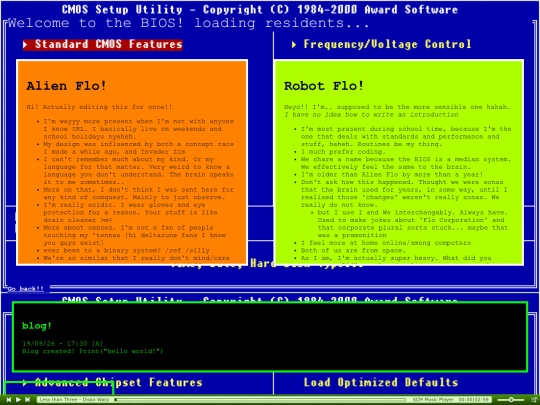Click 'Both of us are from space.' bullet

coord(353,250)
